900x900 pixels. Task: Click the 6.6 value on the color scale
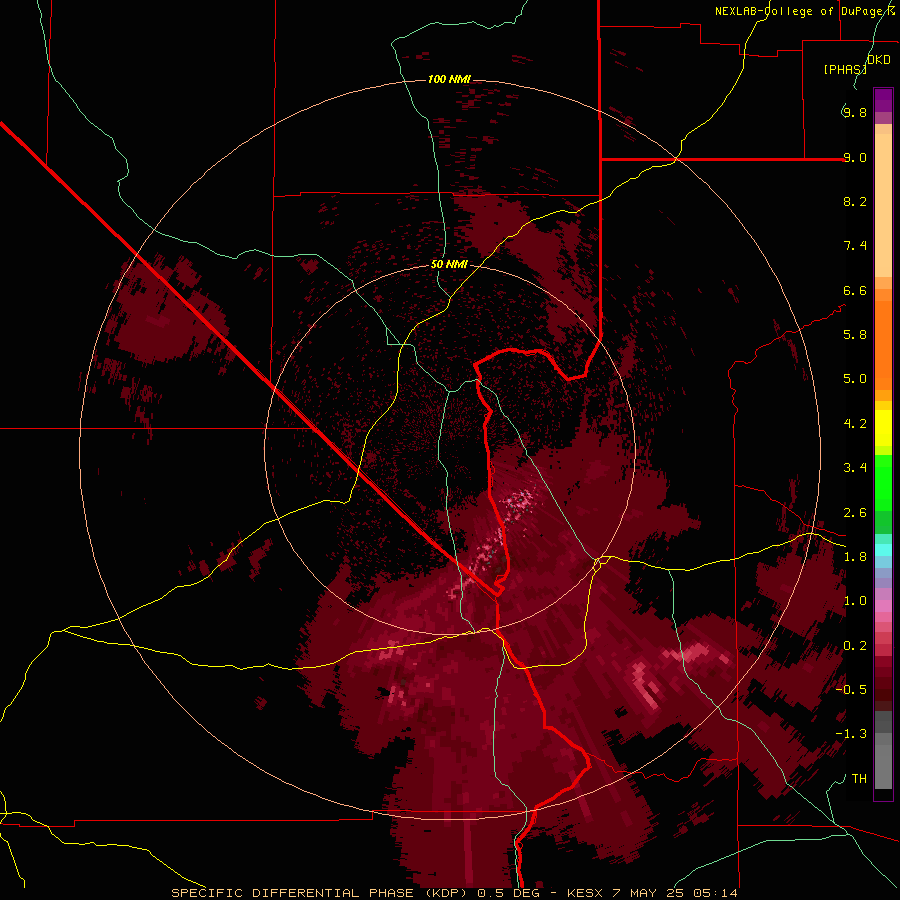tap(854, 290)
